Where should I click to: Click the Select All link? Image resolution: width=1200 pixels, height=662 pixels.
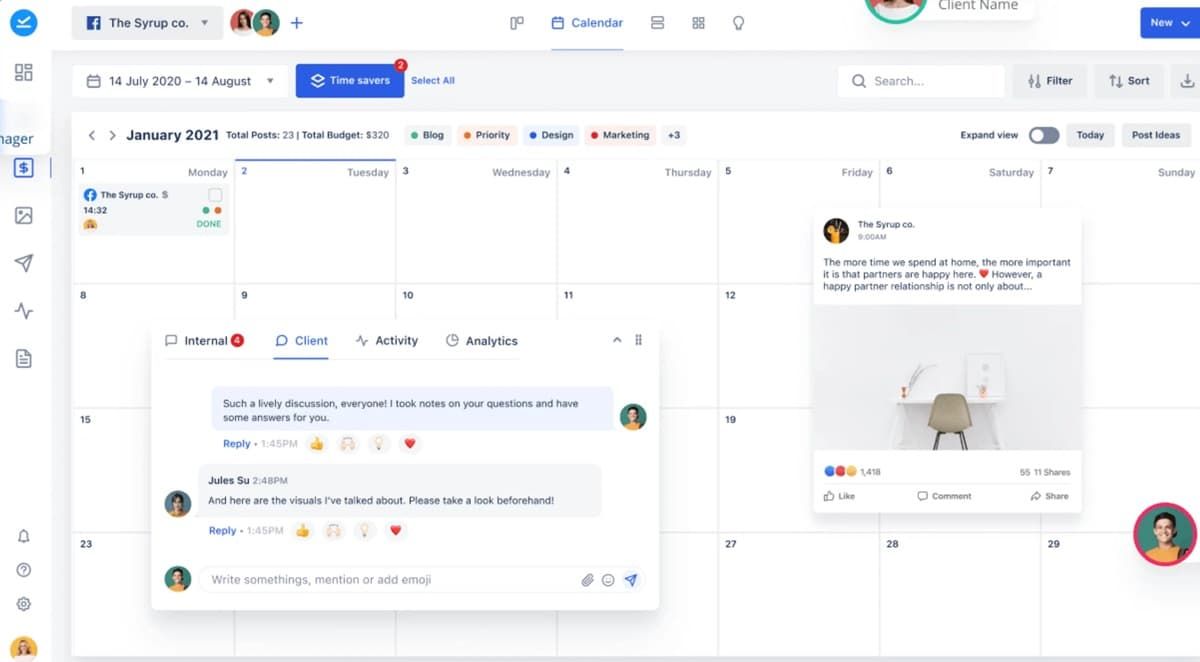(432, 81)
